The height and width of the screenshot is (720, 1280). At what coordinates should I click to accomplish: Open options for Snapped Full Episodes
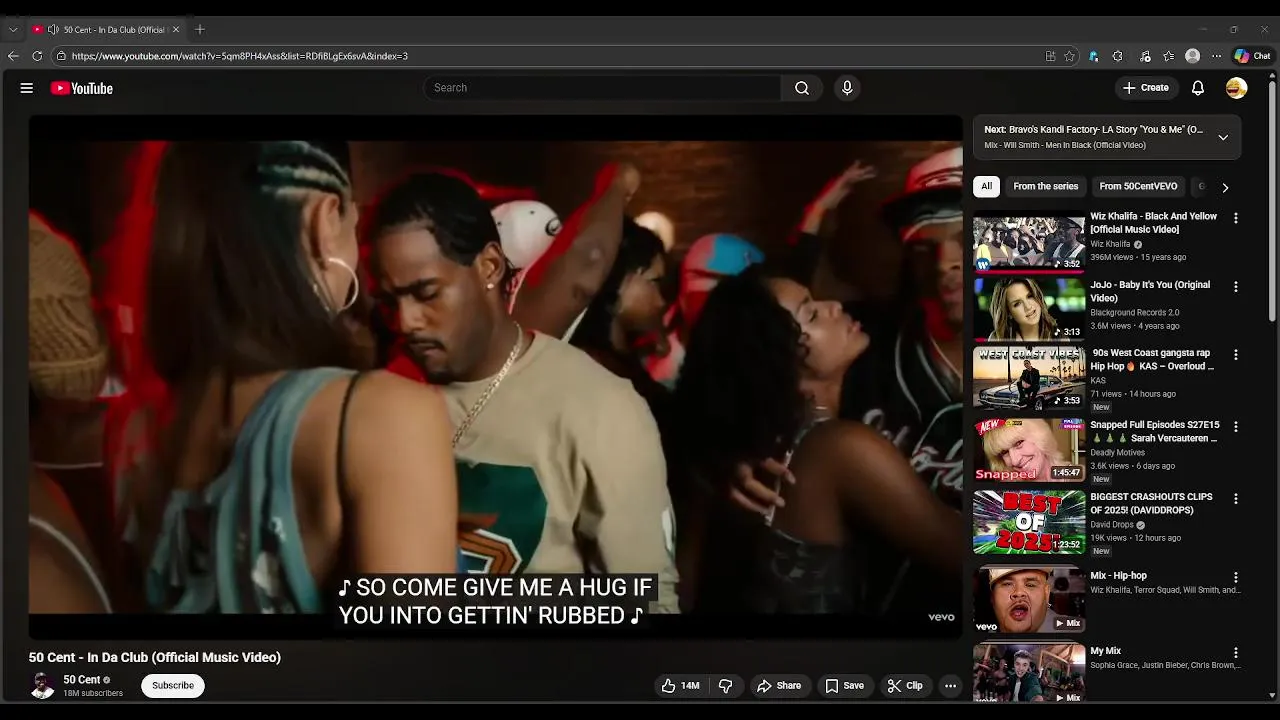(x=1235, y=427)
